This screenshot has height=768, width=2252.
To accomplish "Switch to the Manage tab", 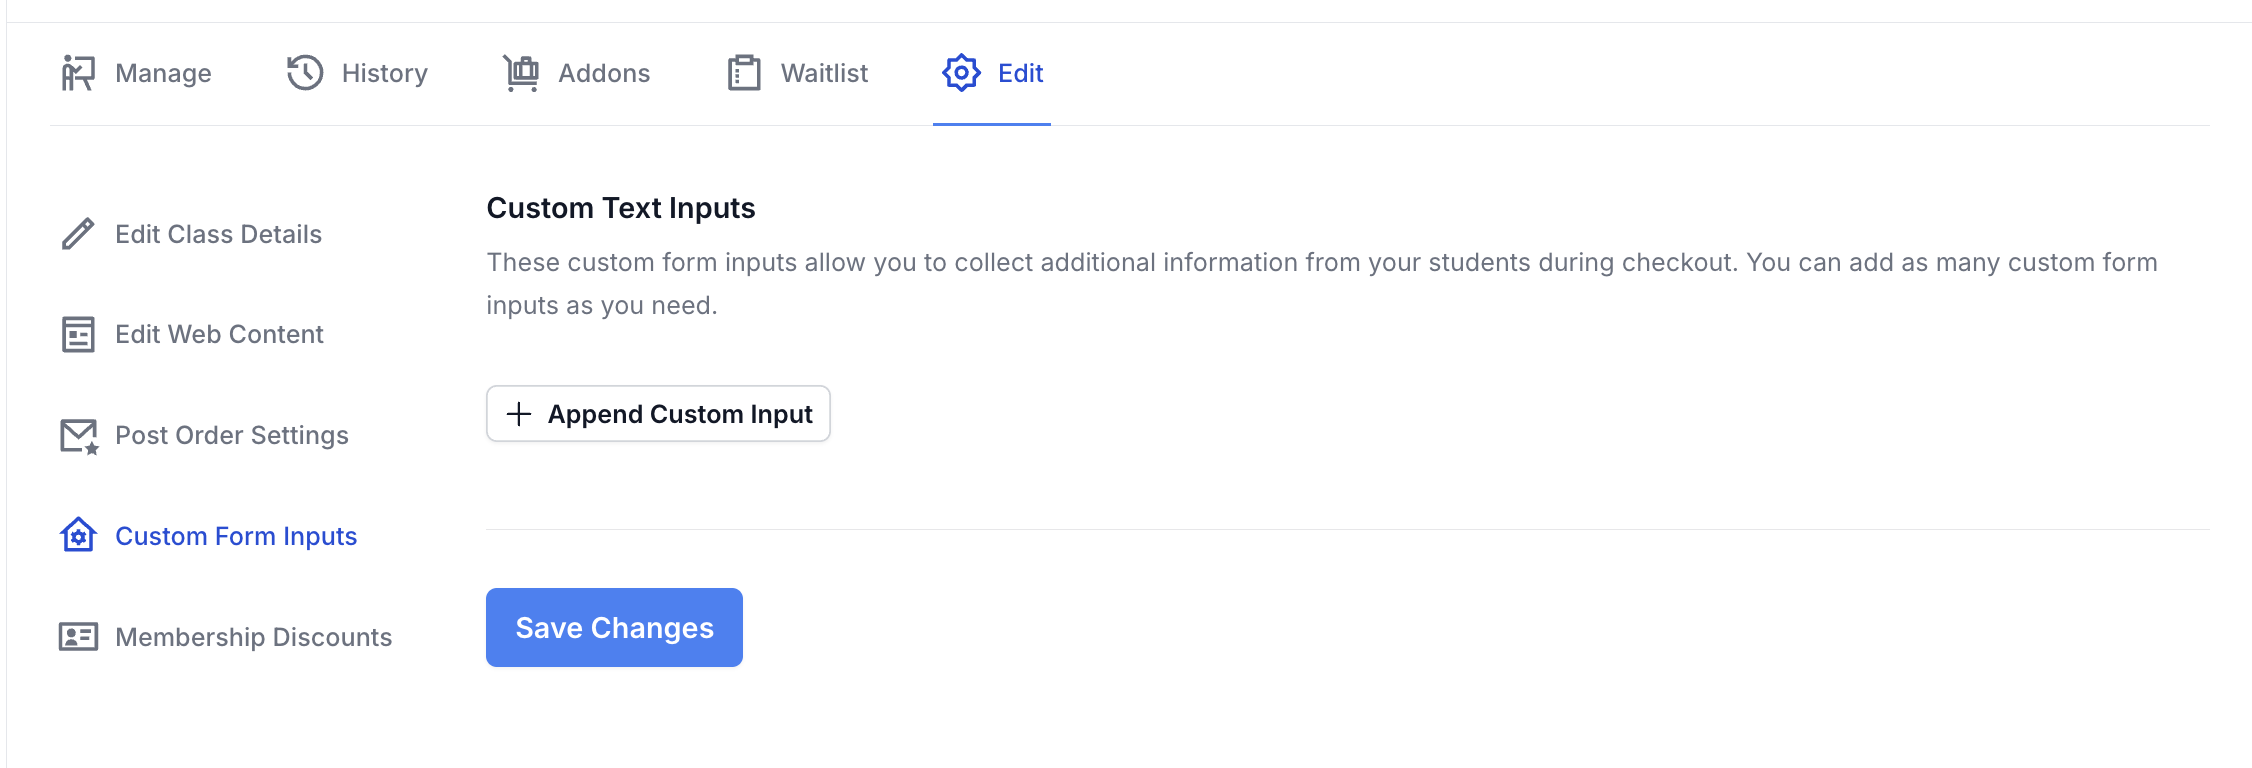I will 136,73.
